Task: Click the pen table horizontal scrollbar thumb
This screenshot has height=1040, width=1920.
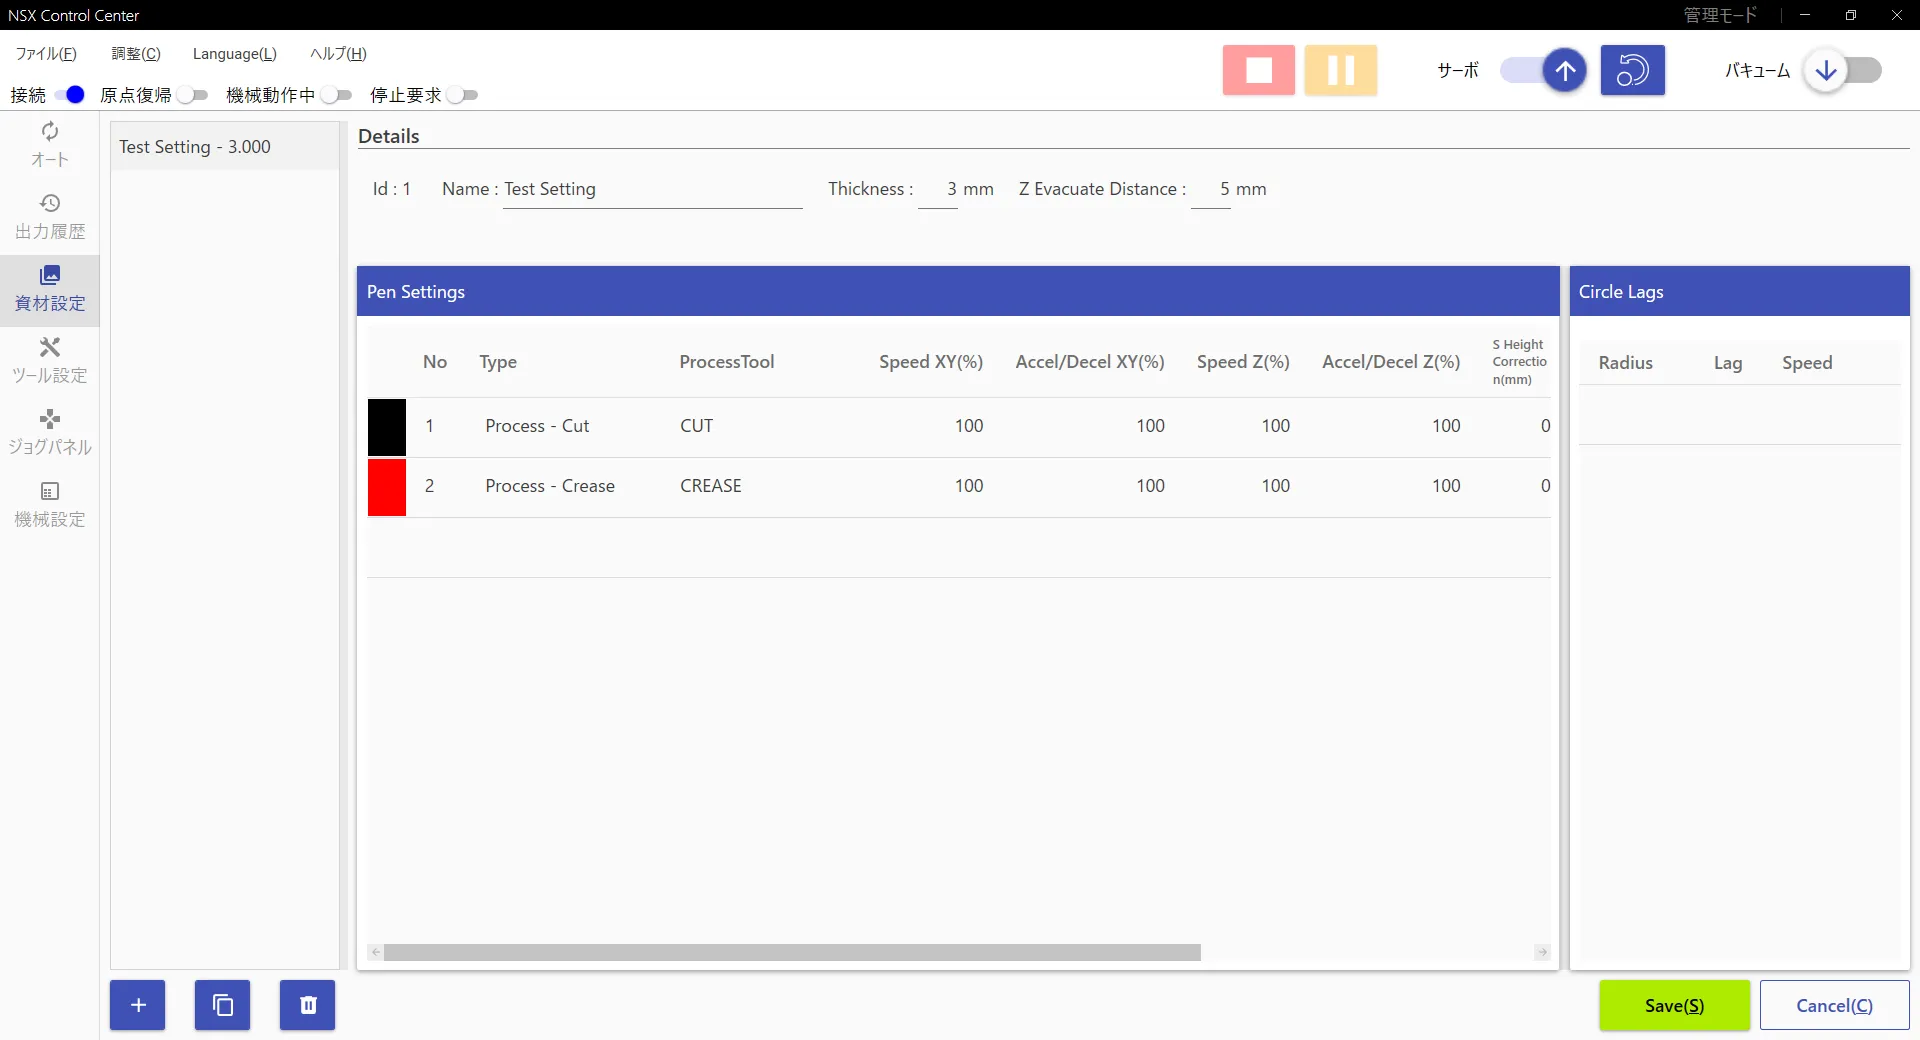Action: [x=792, y=952]
